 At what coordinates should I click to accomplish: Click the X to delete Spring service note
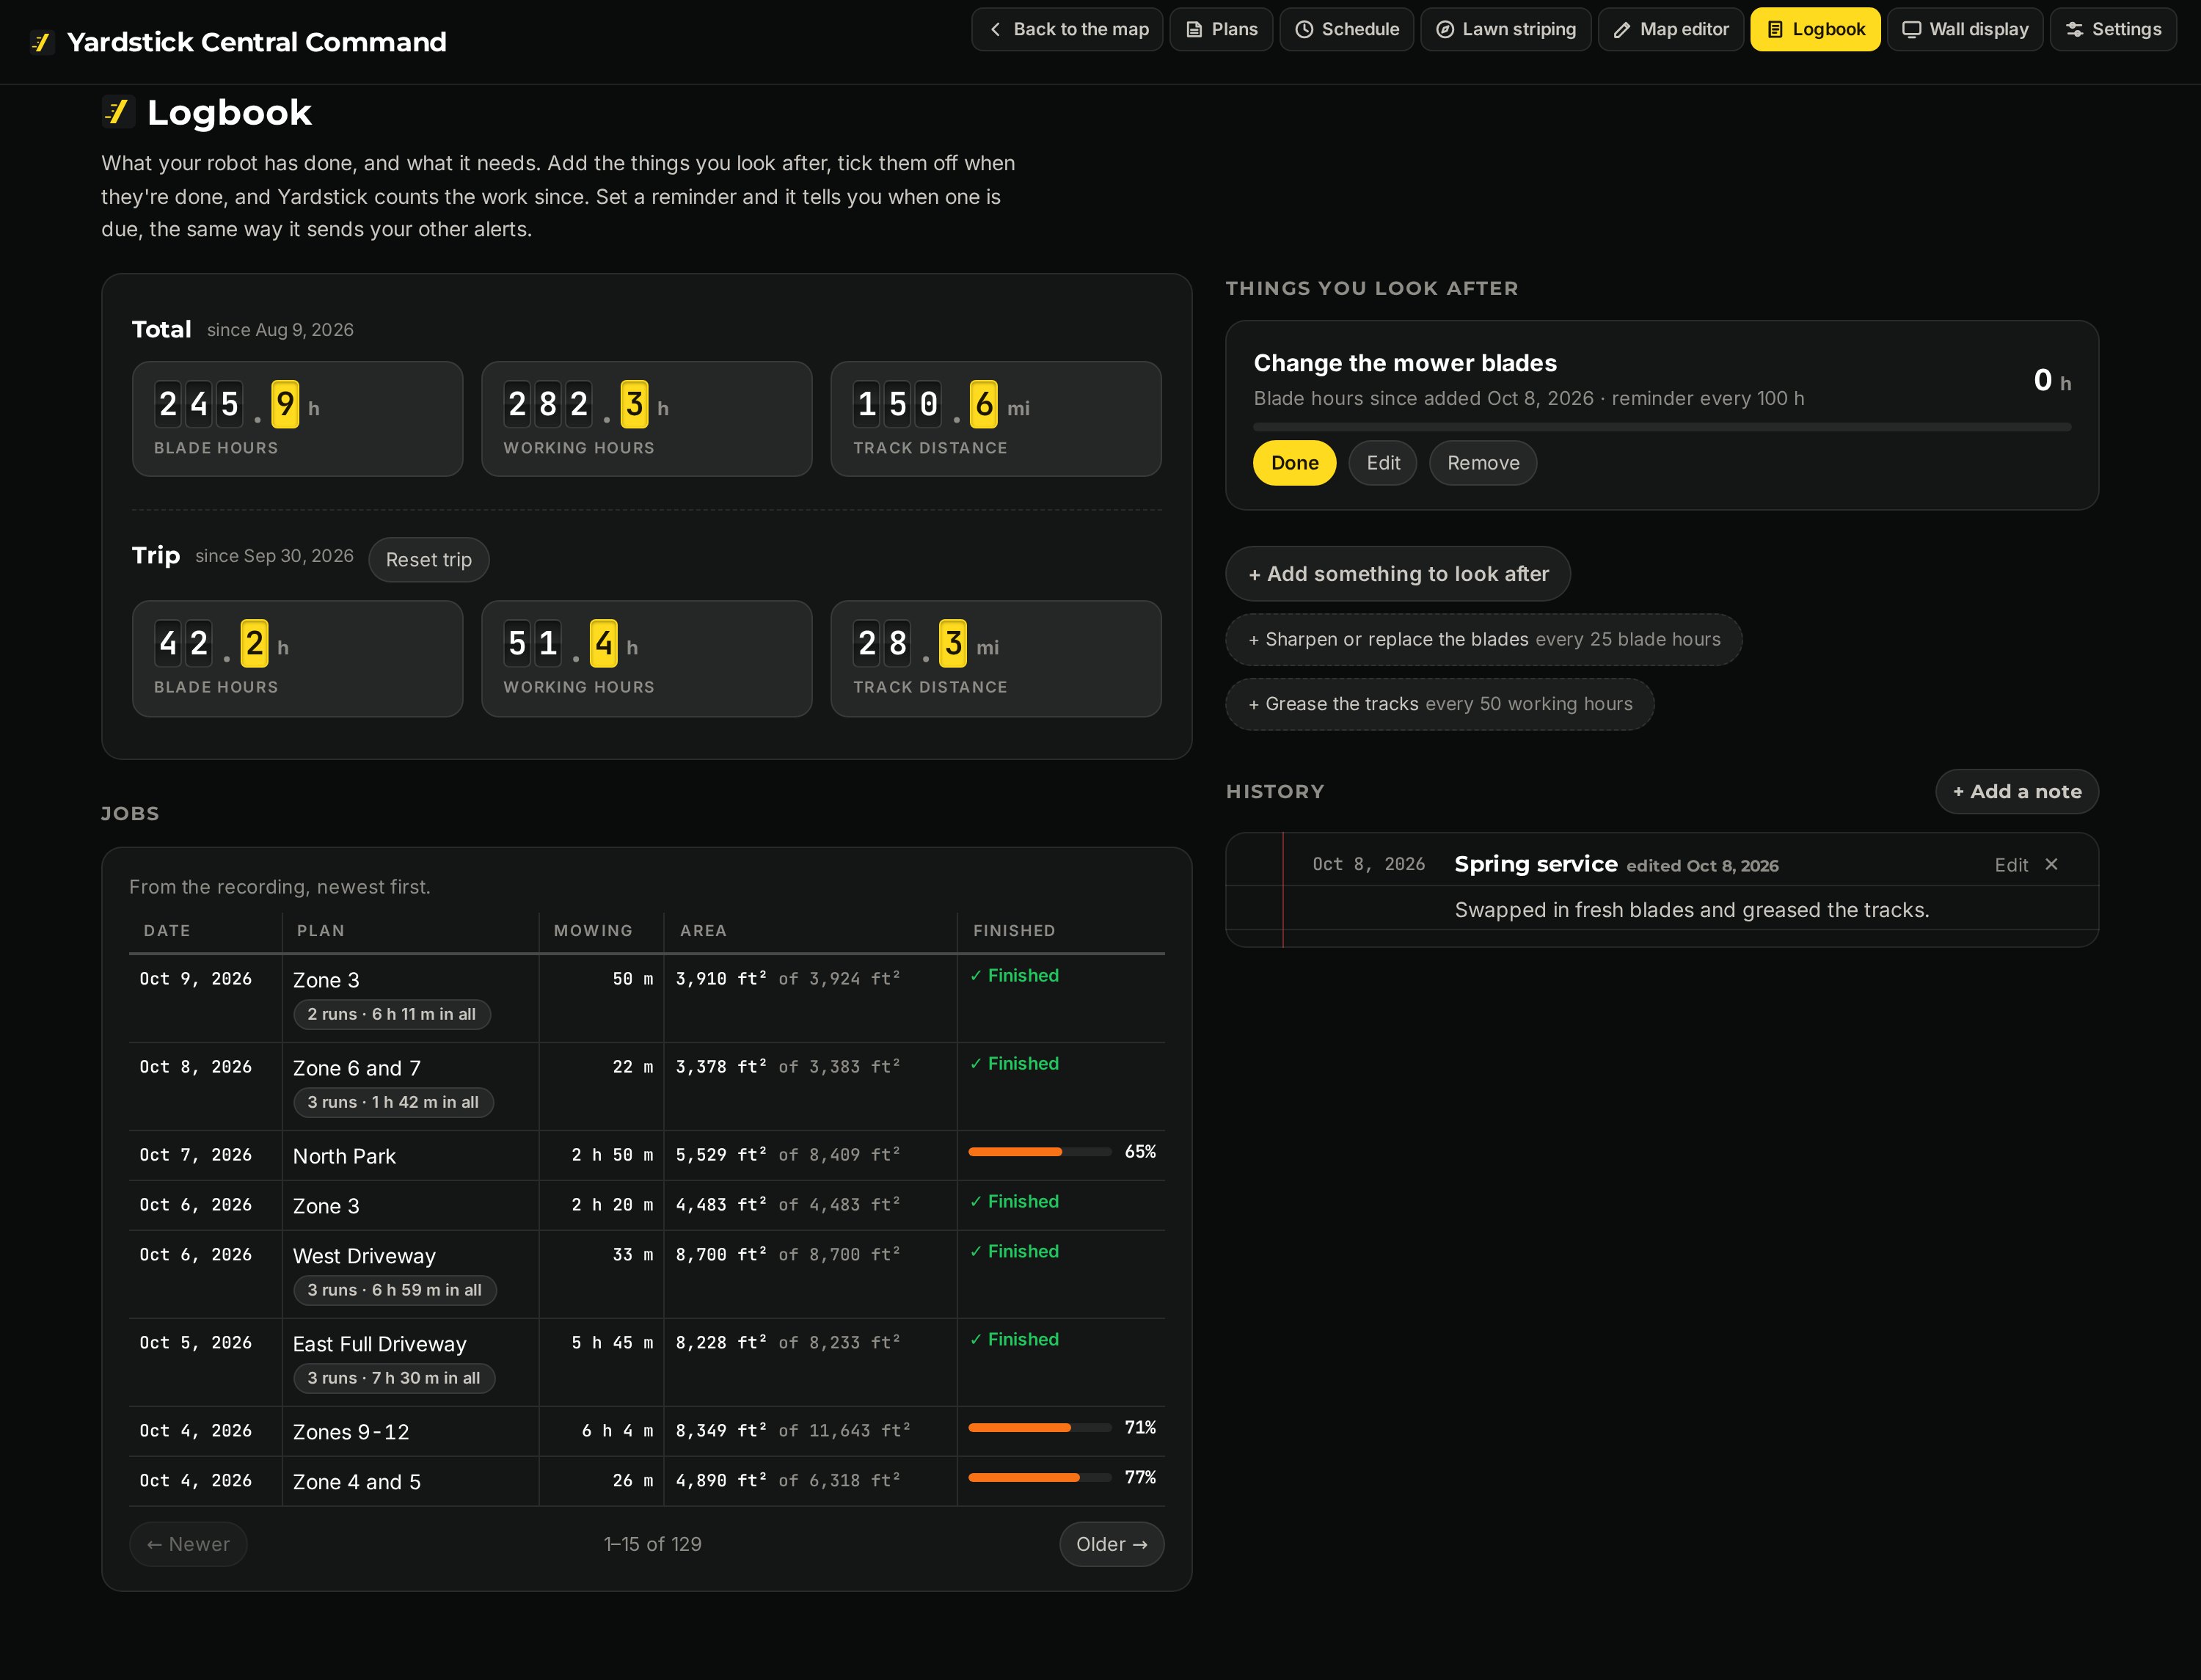point(2051,864)
